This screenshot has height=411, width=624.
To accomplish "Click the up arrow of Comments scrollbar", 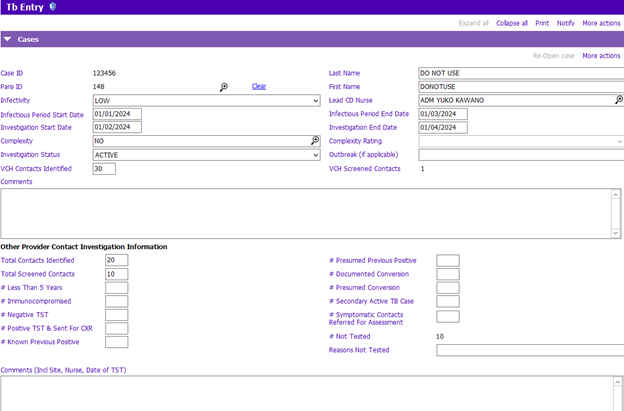I will pos(615,194).
